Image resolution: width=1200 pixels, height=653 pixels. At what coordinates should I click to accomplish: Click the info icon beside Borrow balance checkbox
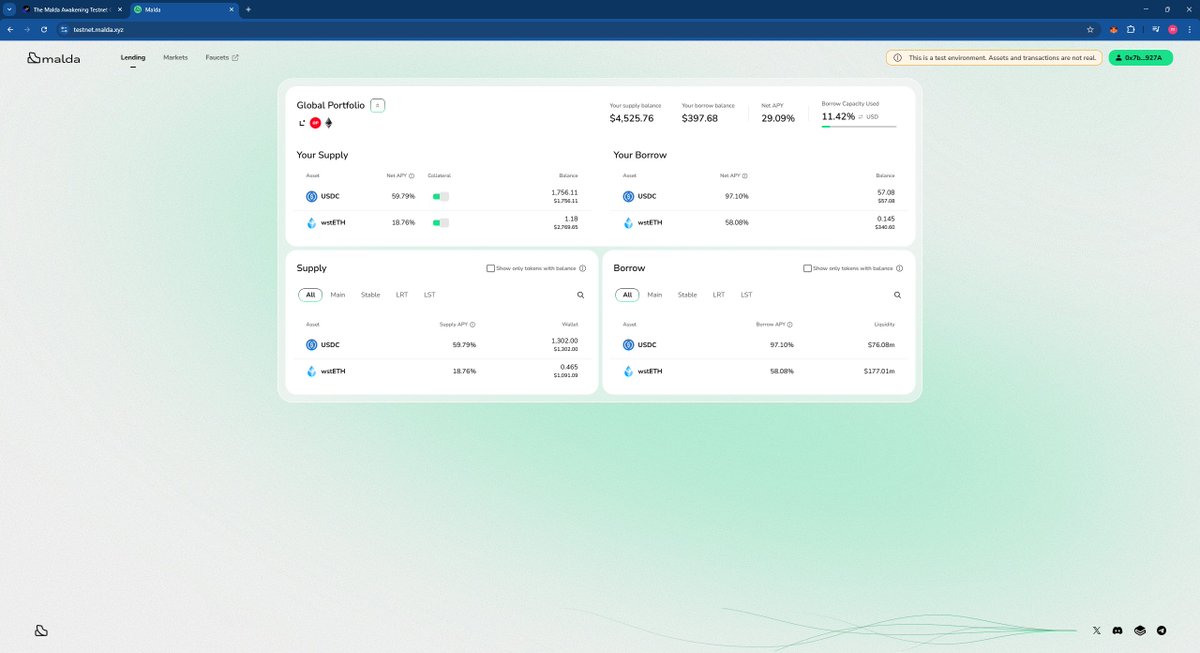point(900,268)
